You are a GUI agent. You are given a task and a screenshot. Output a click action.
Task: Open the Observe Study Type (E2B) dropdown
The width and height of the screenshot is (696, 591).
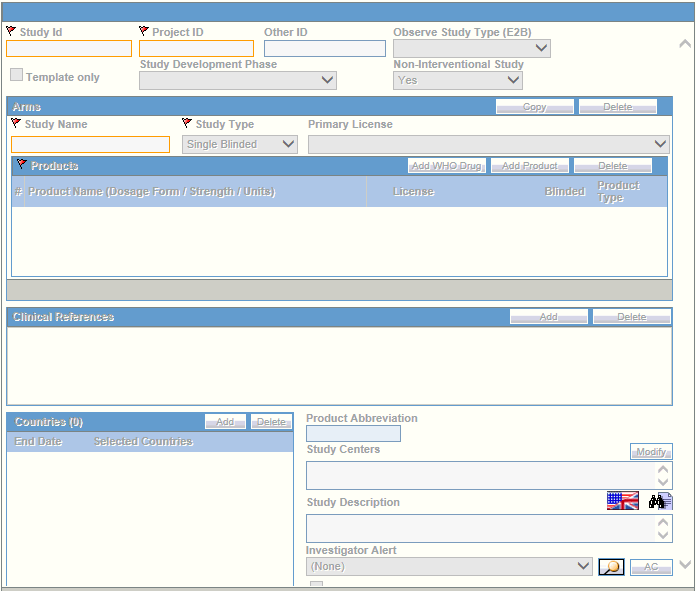click(x=472, y=48)
